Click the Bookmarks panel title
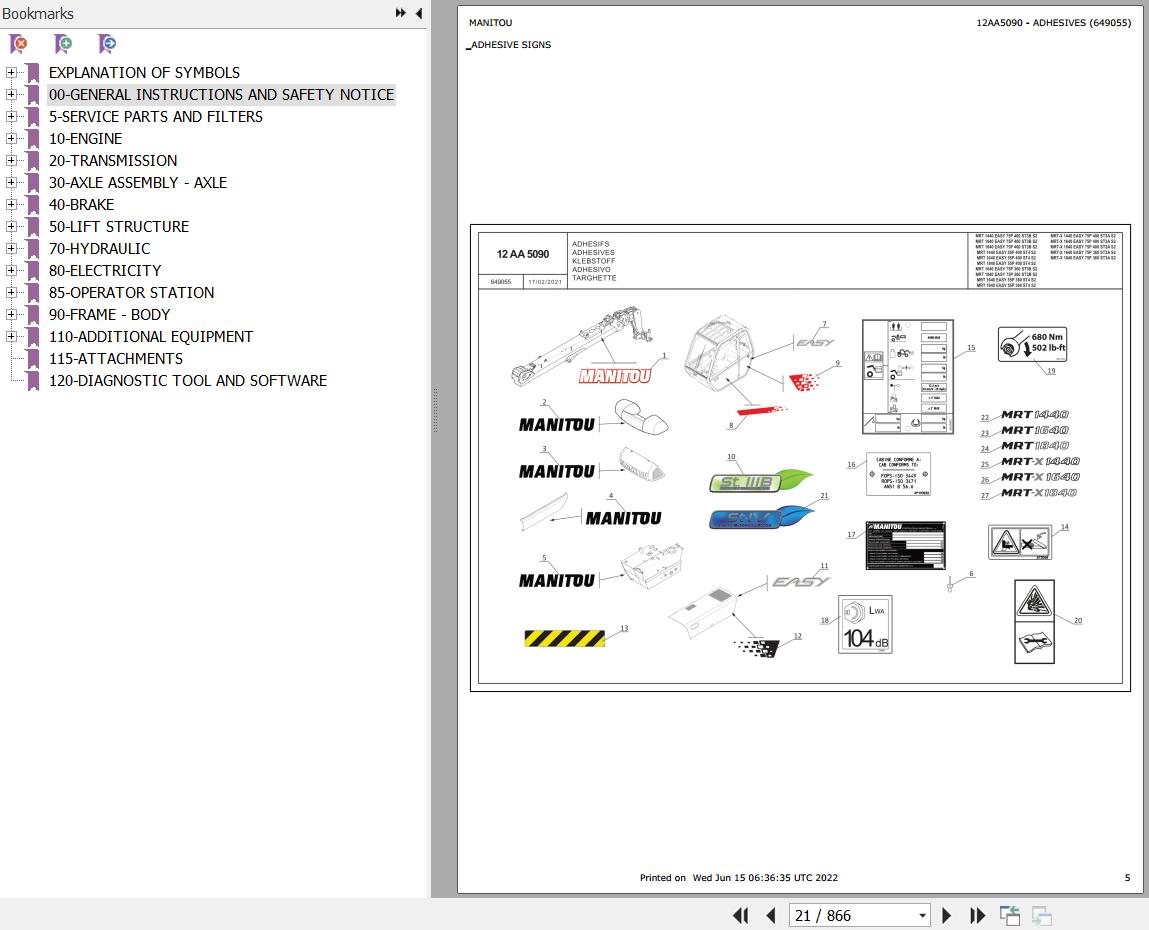This screenshot has width=1149, height=930. coord(37,13)
